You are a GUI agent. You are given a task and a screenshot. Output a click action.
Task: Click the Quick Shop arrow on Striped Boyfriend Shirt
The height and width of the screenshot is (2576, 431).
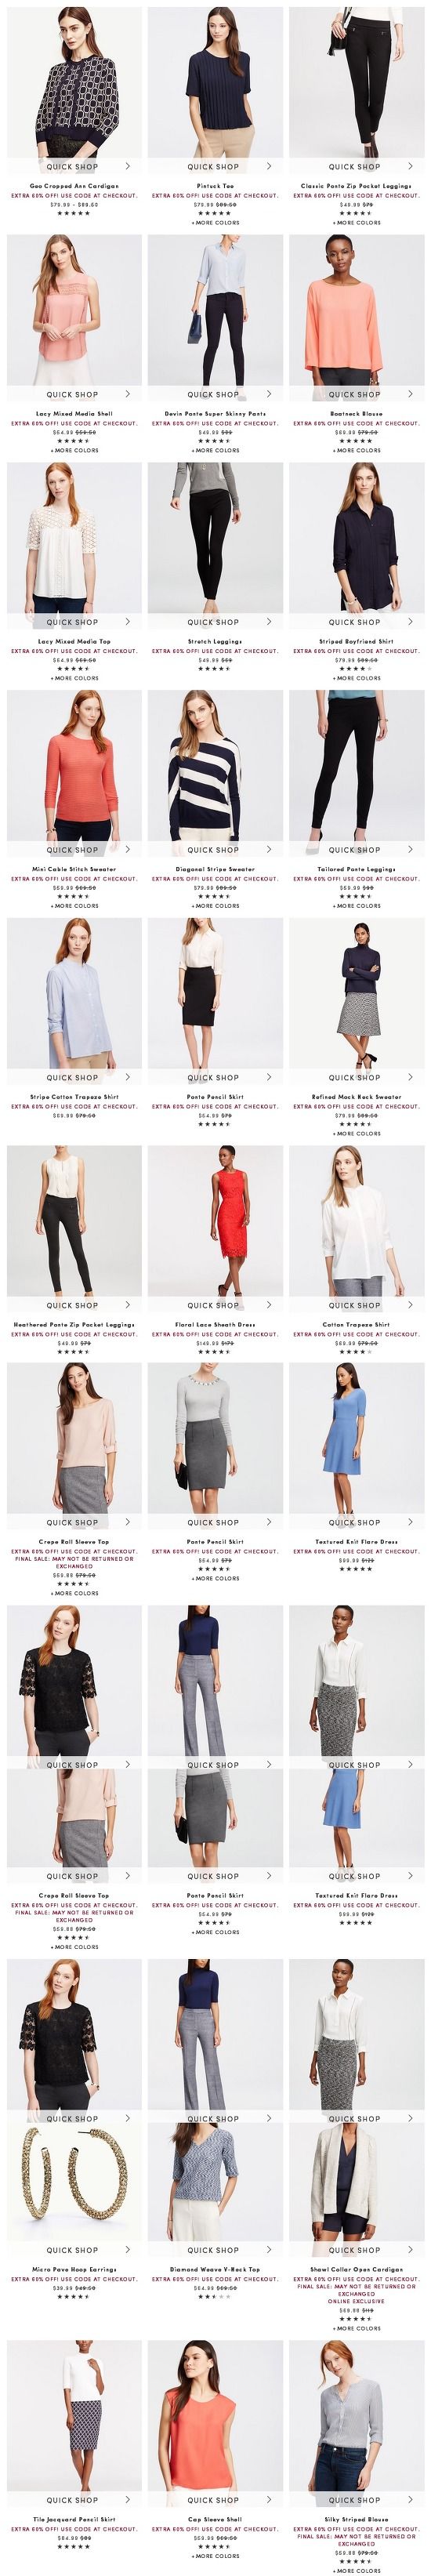(409, 621)
